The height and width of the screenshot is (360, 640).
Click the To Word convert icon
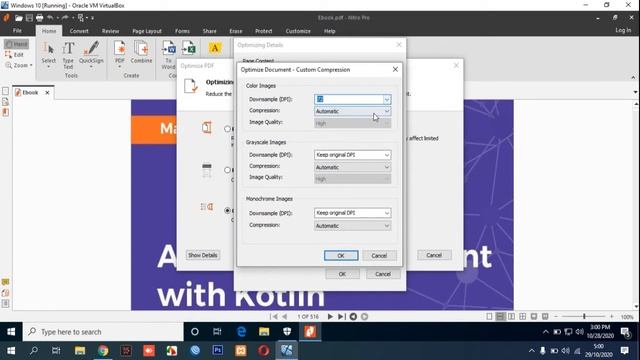click(169, 48)
